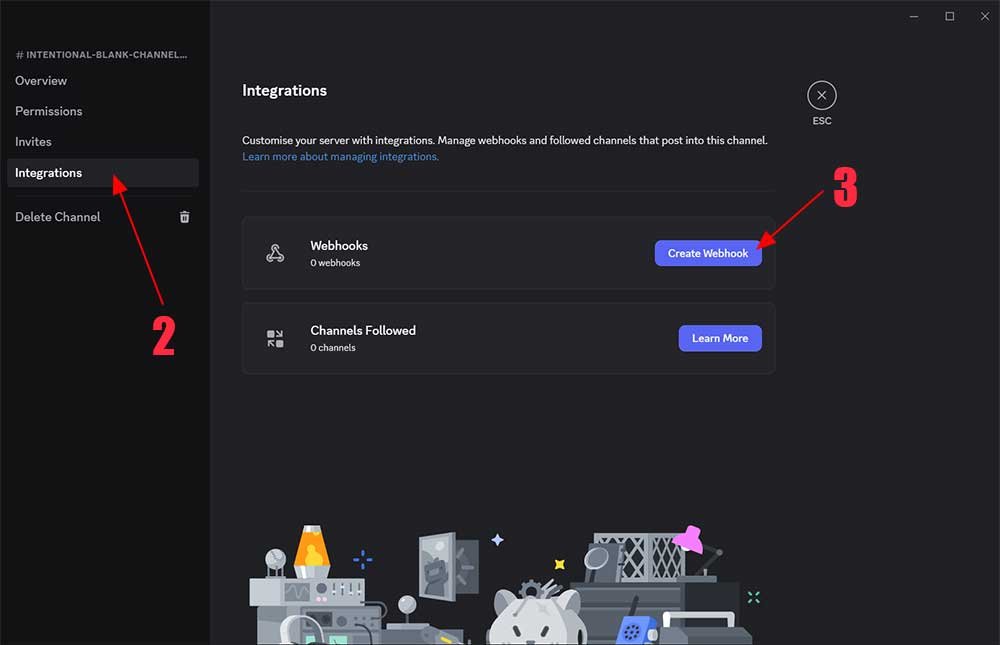Click the '# INTENTIONAL-BLANK-CHANNEL' sidebar header
The image size is (1000, 645).
coord(101,55)
